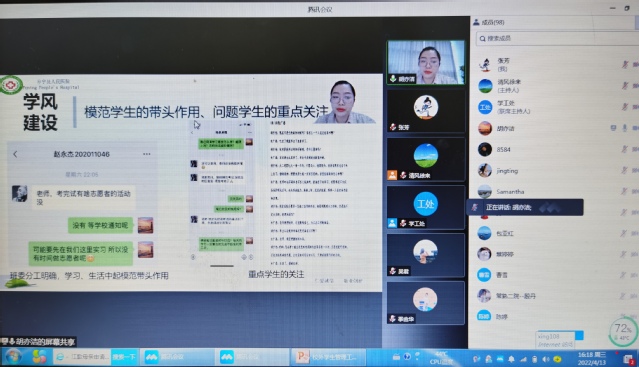Open the PowerPoint file in the taskbar
The image size is (639, 367).
click(328, 357)
